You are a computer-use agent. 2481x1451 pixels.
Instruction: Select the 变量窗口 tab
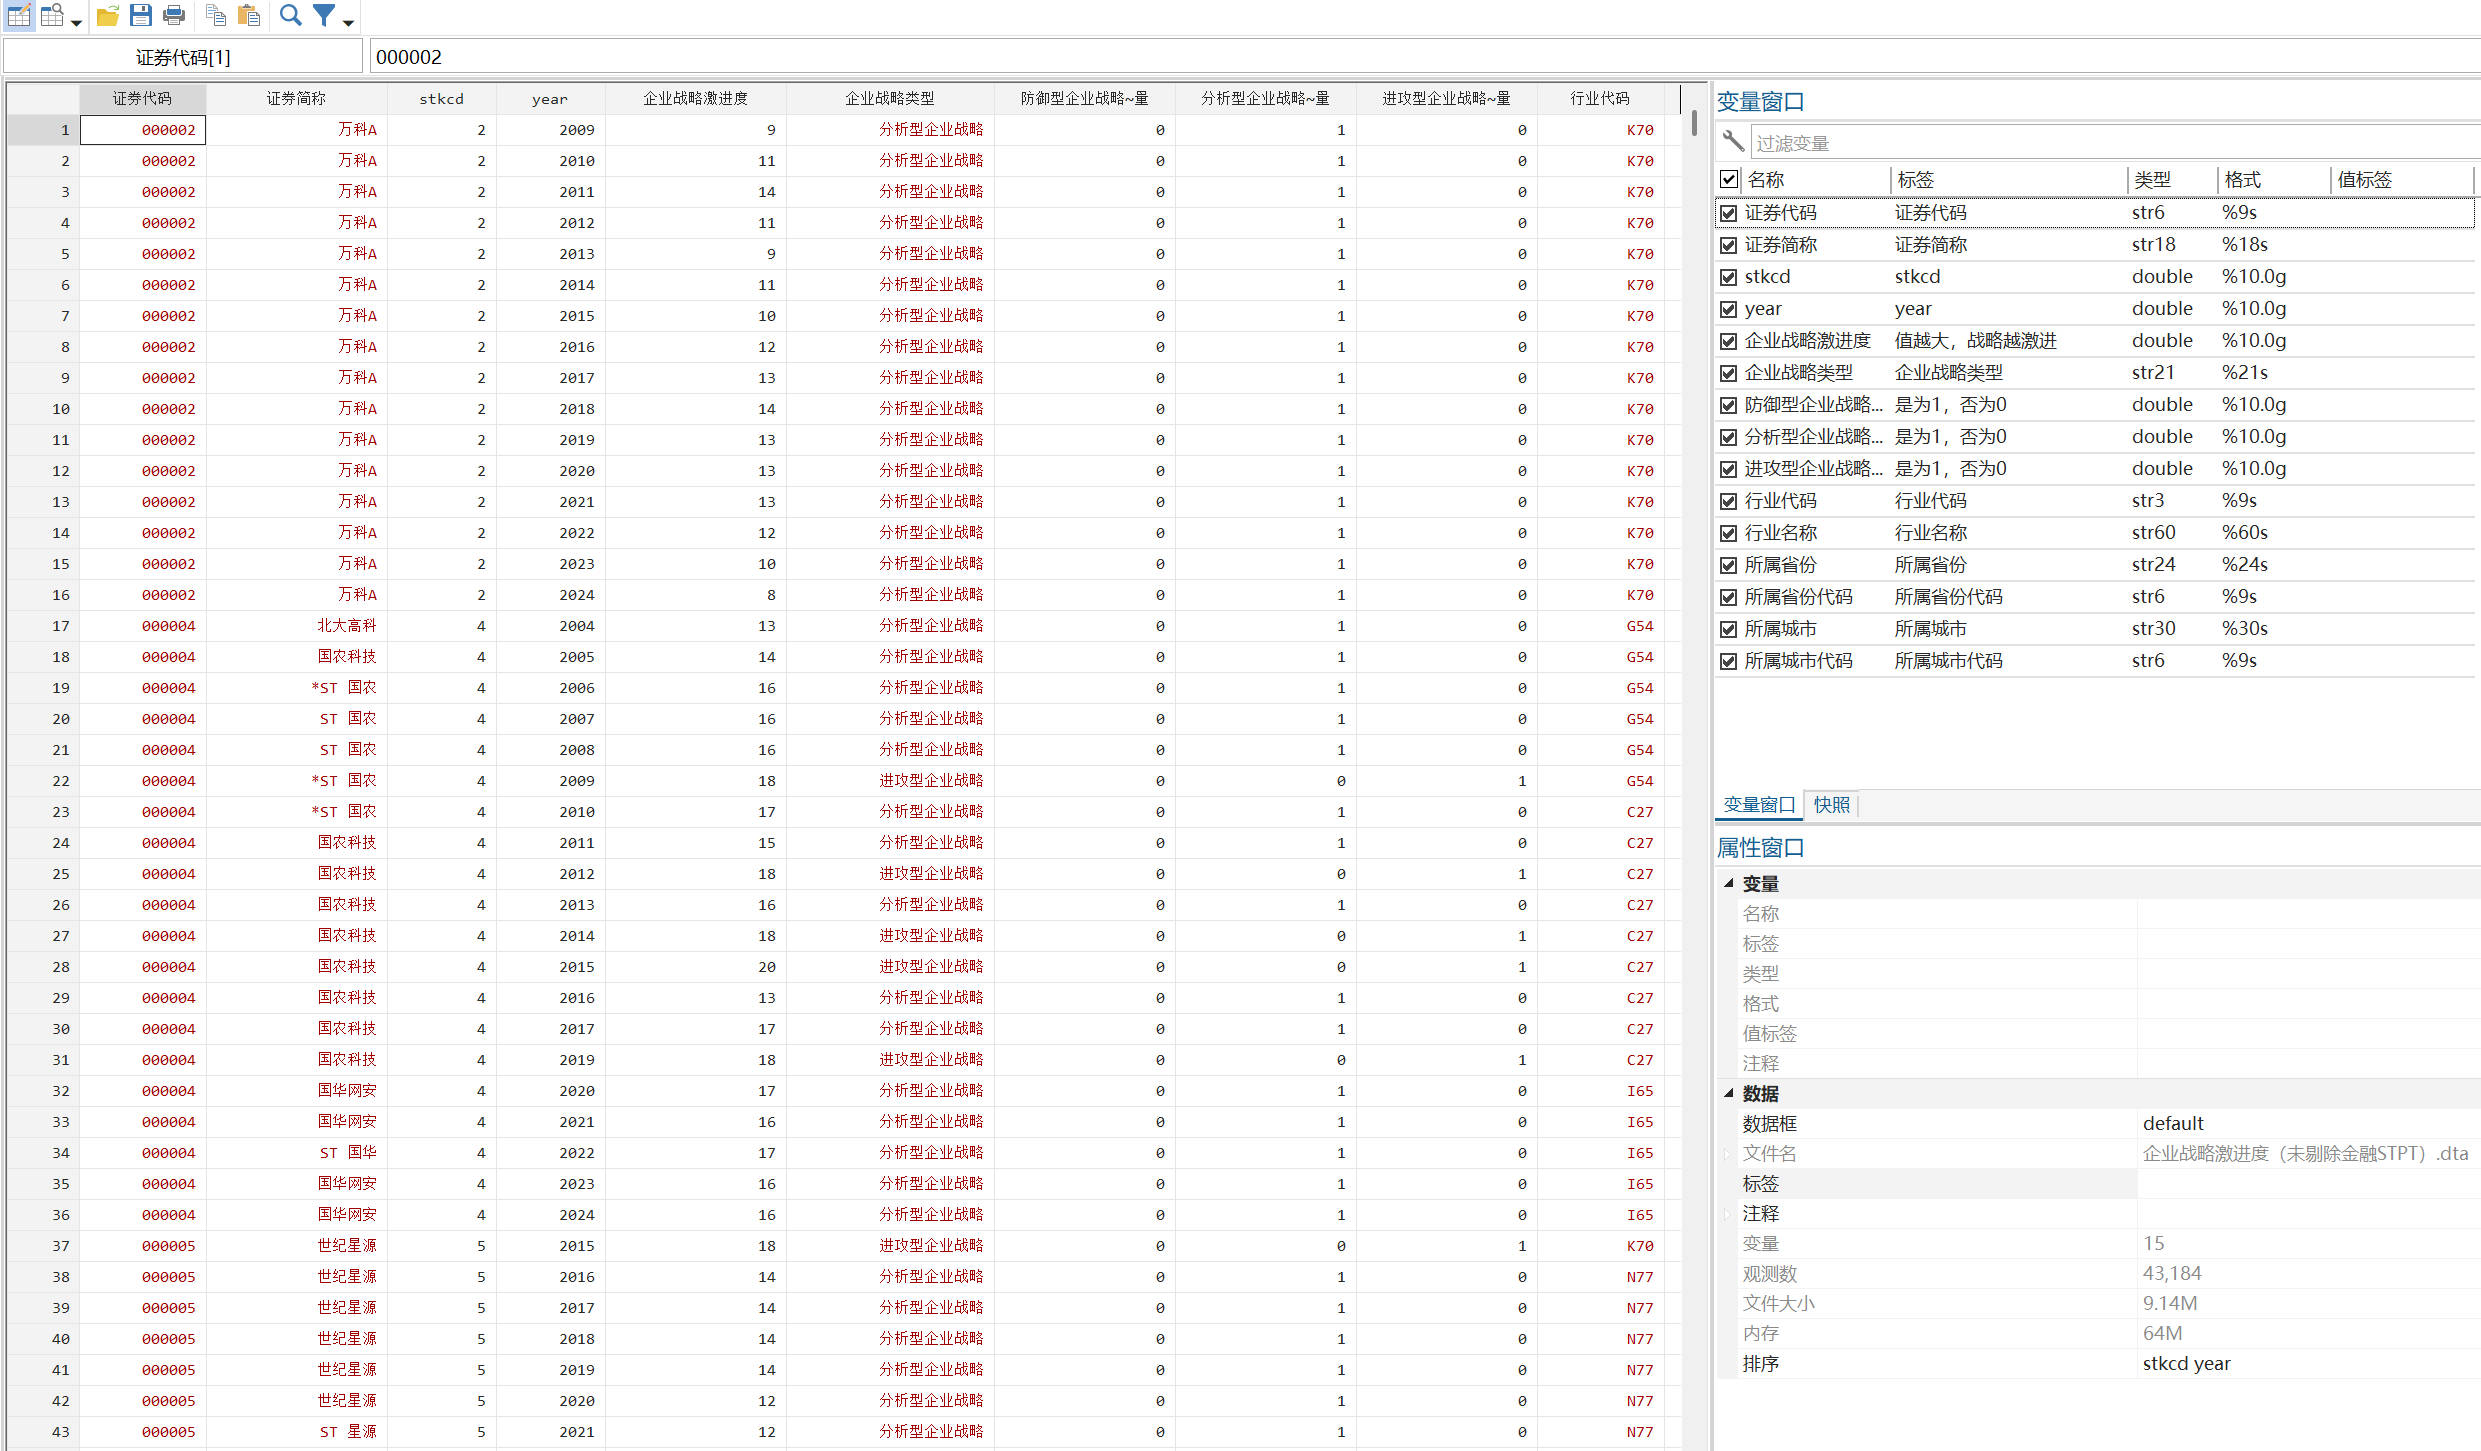coord(1759,805)
